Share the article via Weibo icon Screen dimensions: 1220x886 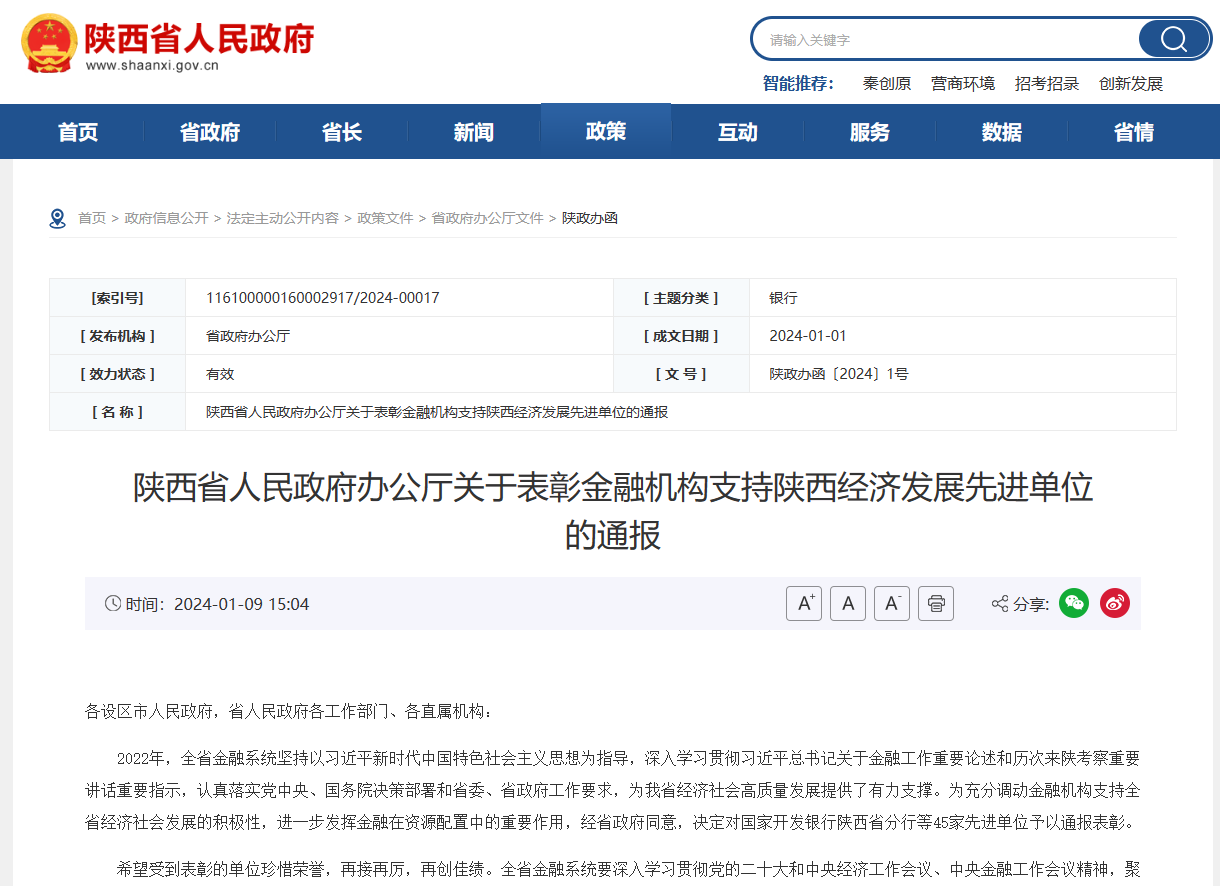tap(1114, 603)
